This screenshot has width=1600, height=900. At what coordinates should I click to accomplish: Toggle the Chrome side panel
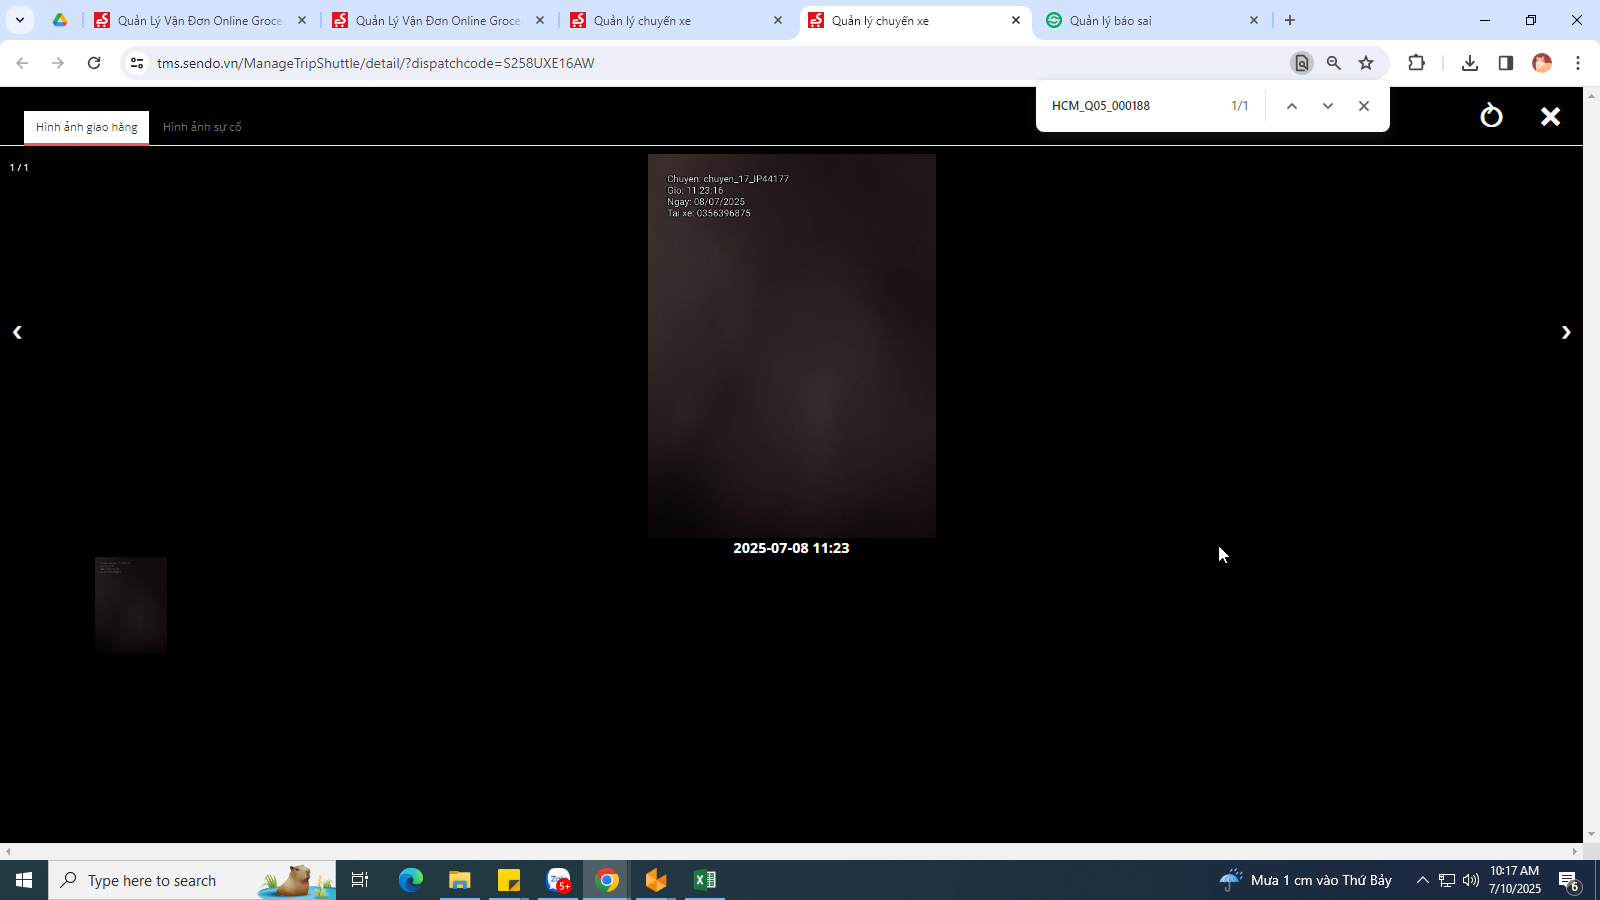pyautogui.click(x=1506, y=63)
